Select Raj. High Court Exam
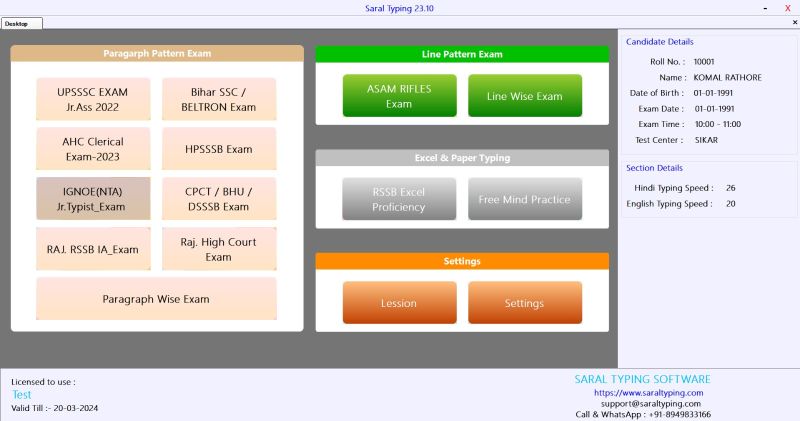Image resolution: width=800 pixels, height=421 pixels. point(219,249)
